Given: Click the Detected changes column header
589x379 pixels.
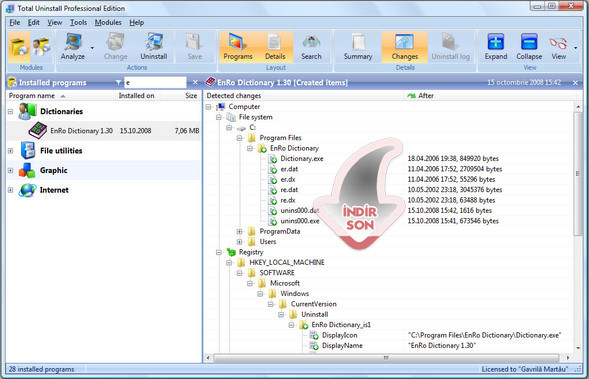Looking at the screenshot, I should pyautogui.click(x=304, y=96).
